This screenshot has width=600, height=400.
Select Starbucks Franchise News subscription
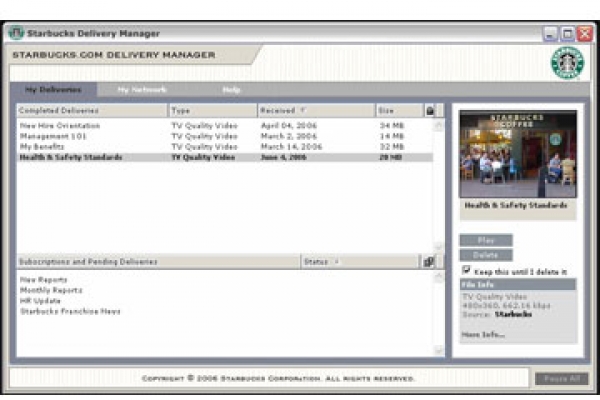click(70, 311)
